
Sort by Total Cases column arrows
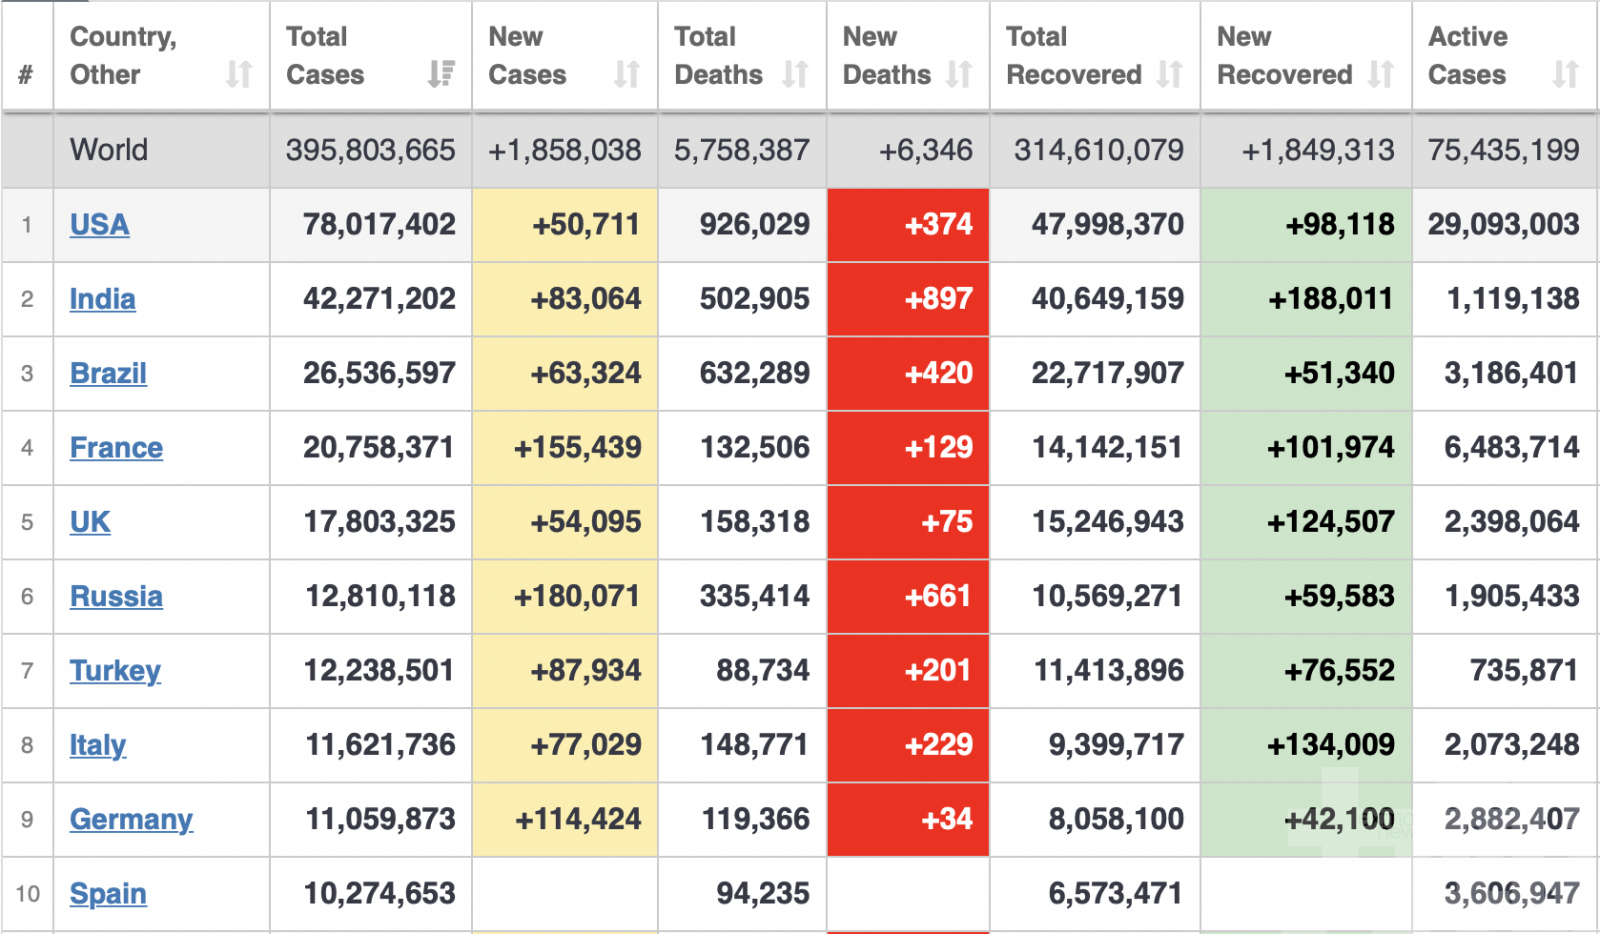(x=440, y=74)
